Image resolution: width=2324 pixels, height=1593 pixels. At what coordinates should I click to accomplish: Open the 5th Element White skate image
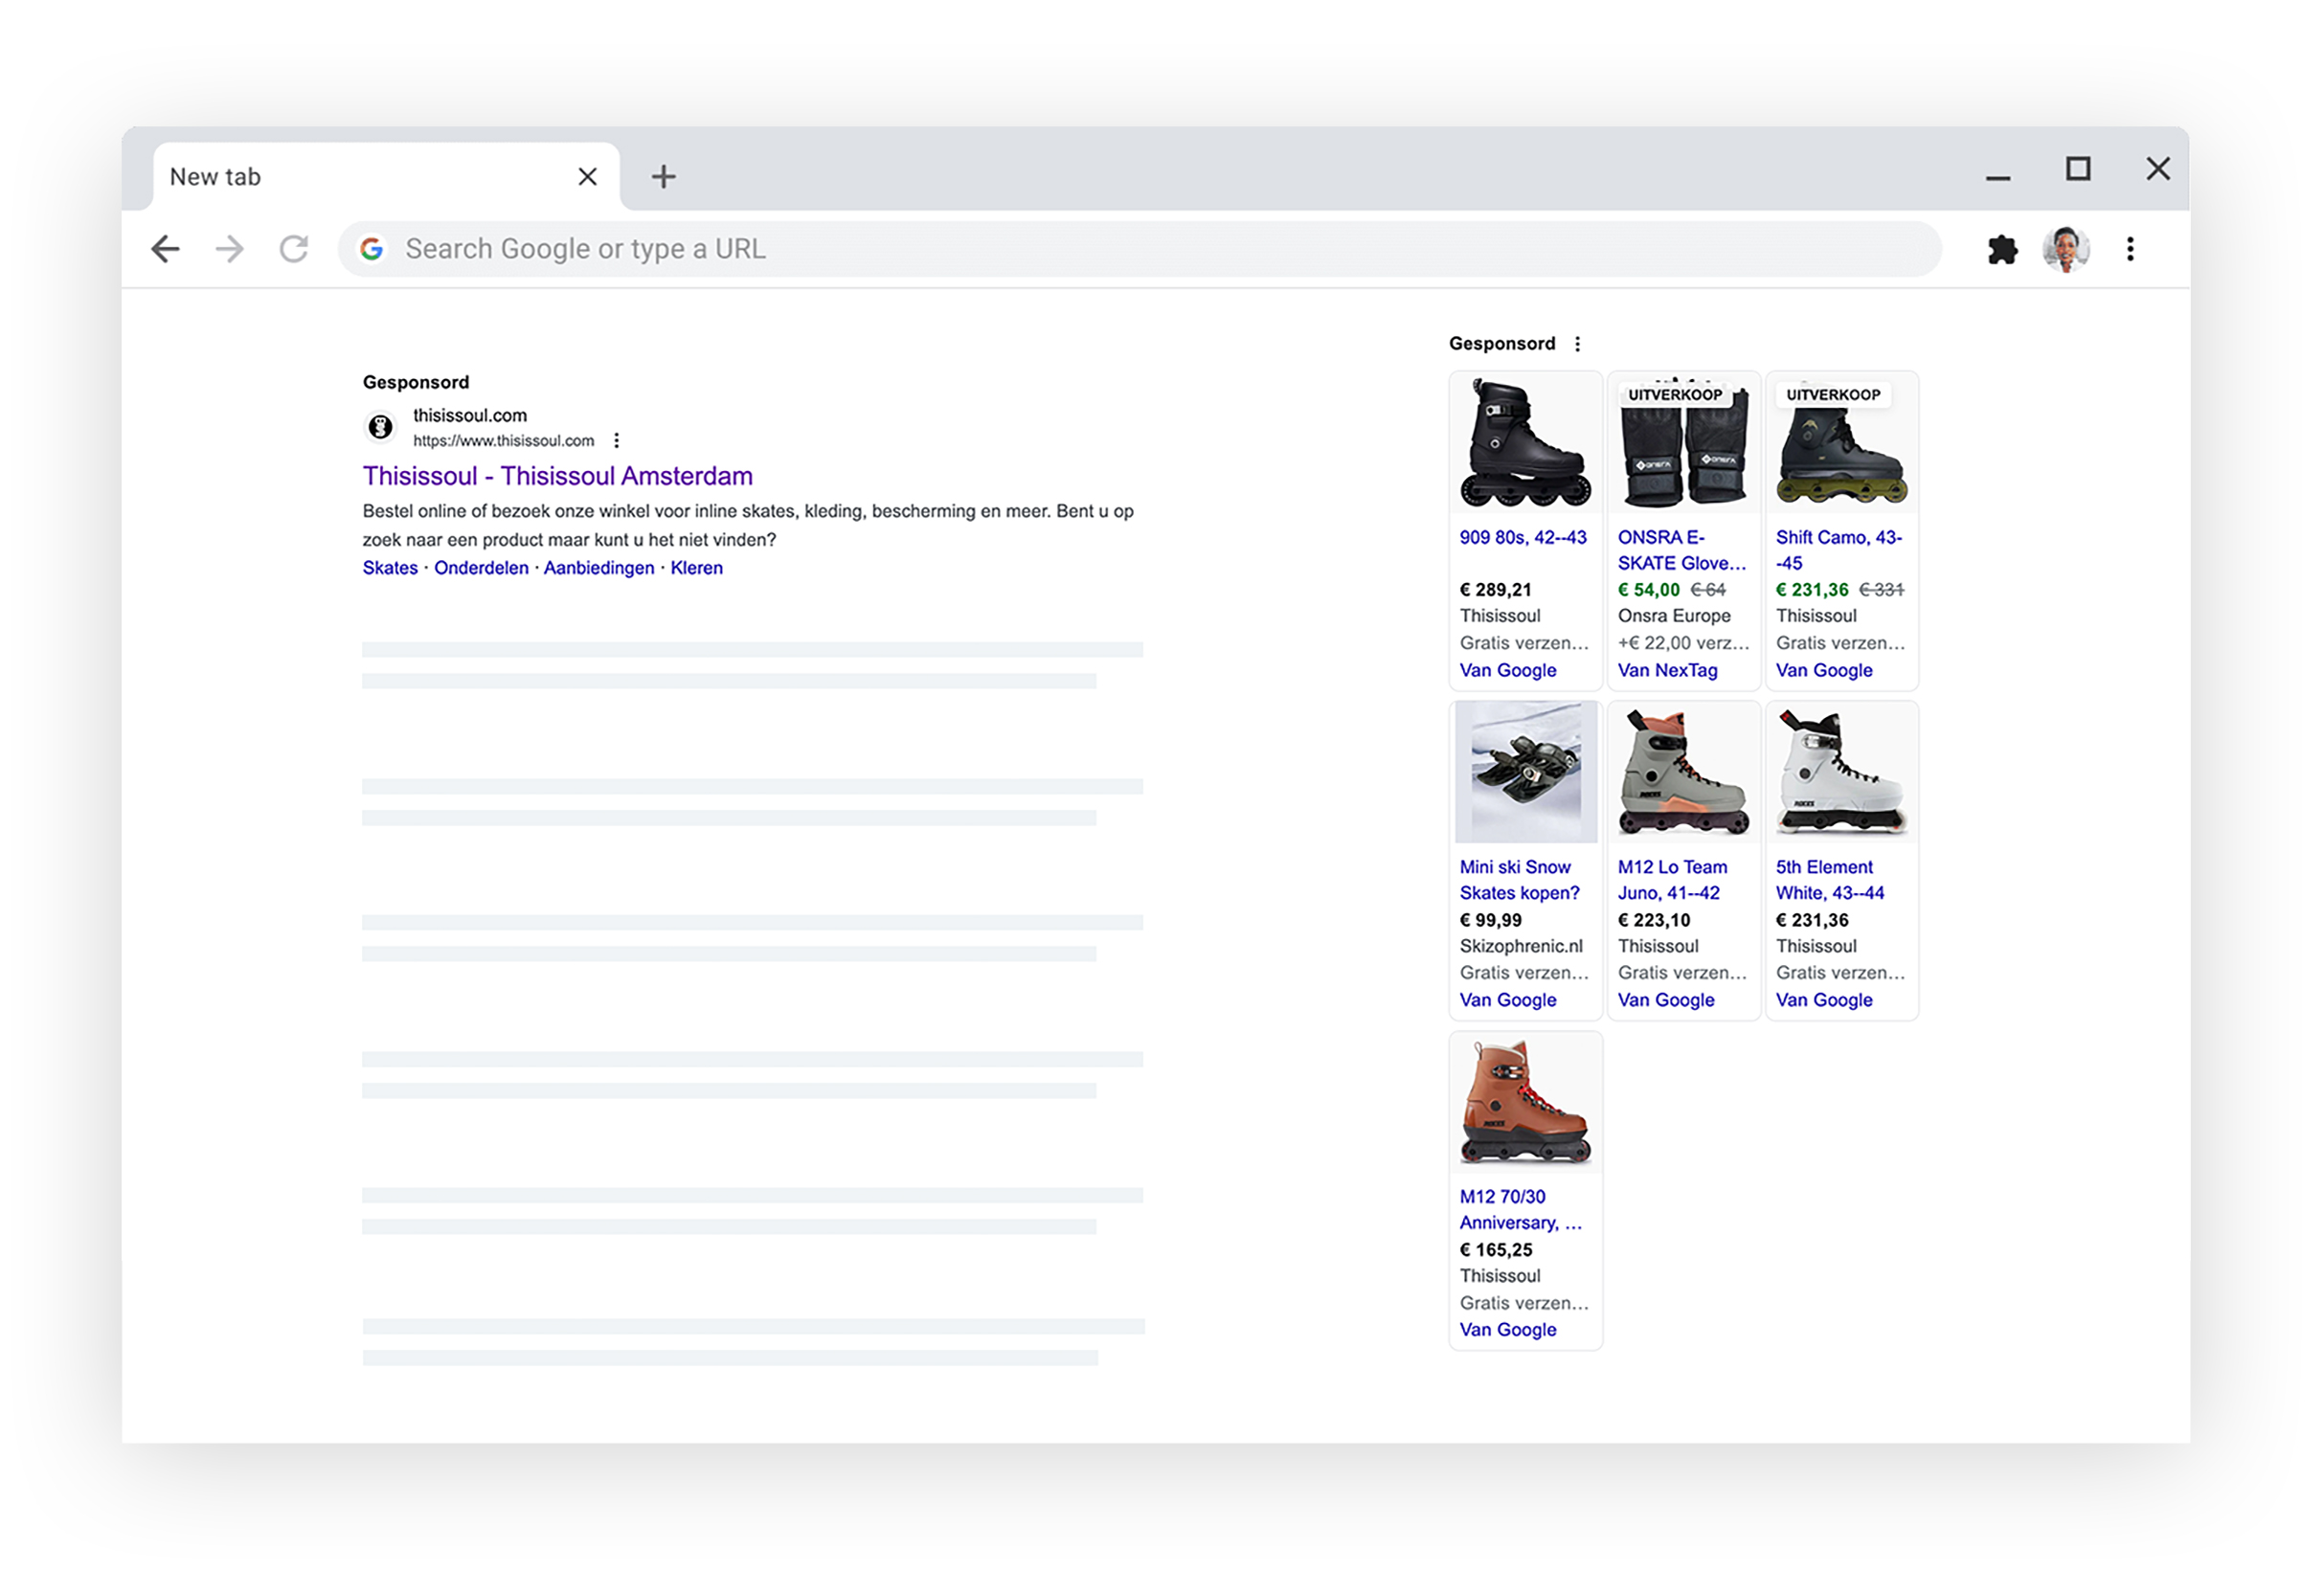coord(1841,772)
